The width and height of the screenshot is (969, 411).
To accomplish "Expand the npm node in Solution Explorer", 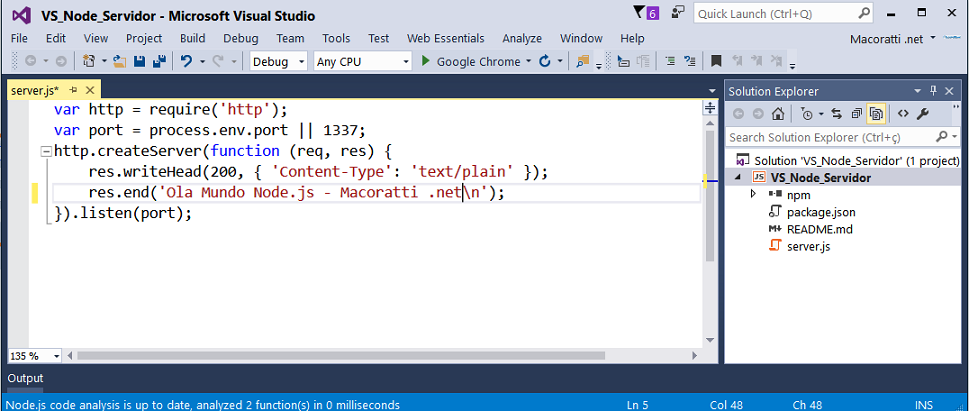I will click(x=753, y=194).
